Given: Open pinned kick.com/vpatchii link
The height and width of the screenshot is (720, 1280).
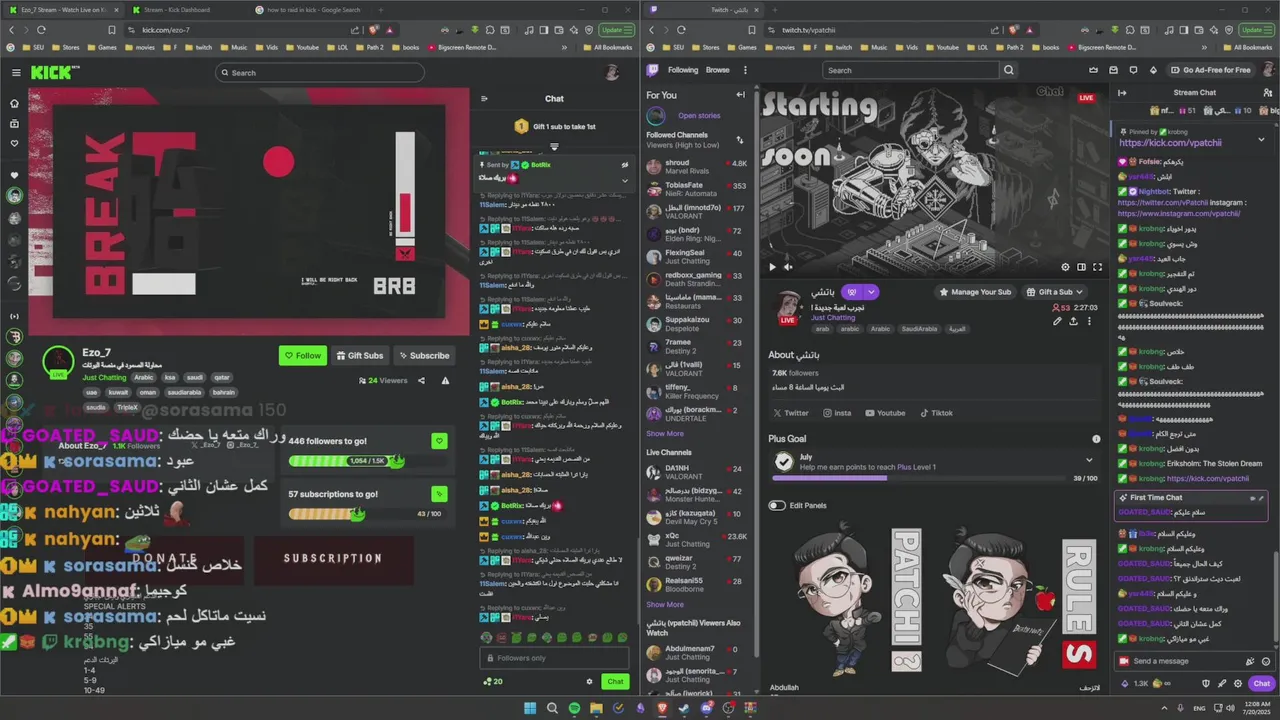Looking at the screenshot, I should click(1170, 143).
